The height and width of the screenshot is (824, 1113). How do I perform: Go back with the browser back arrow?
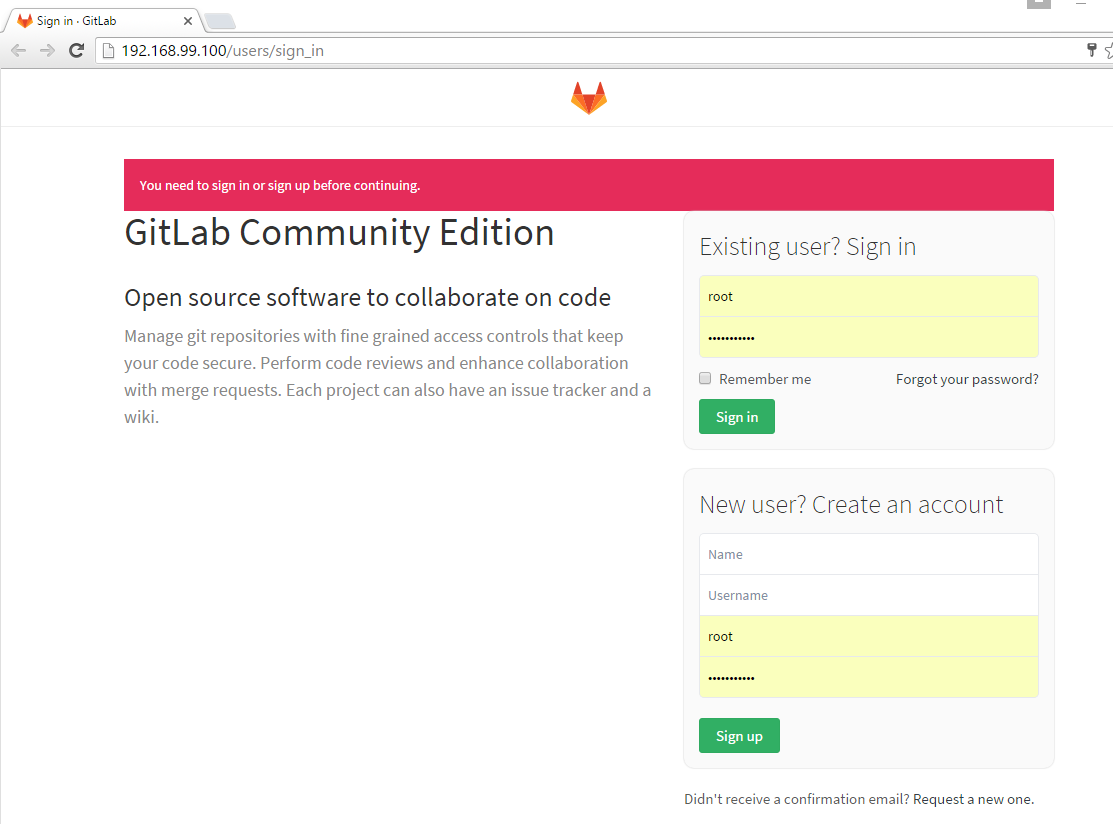pyautogui.click(x=18, y=50)
